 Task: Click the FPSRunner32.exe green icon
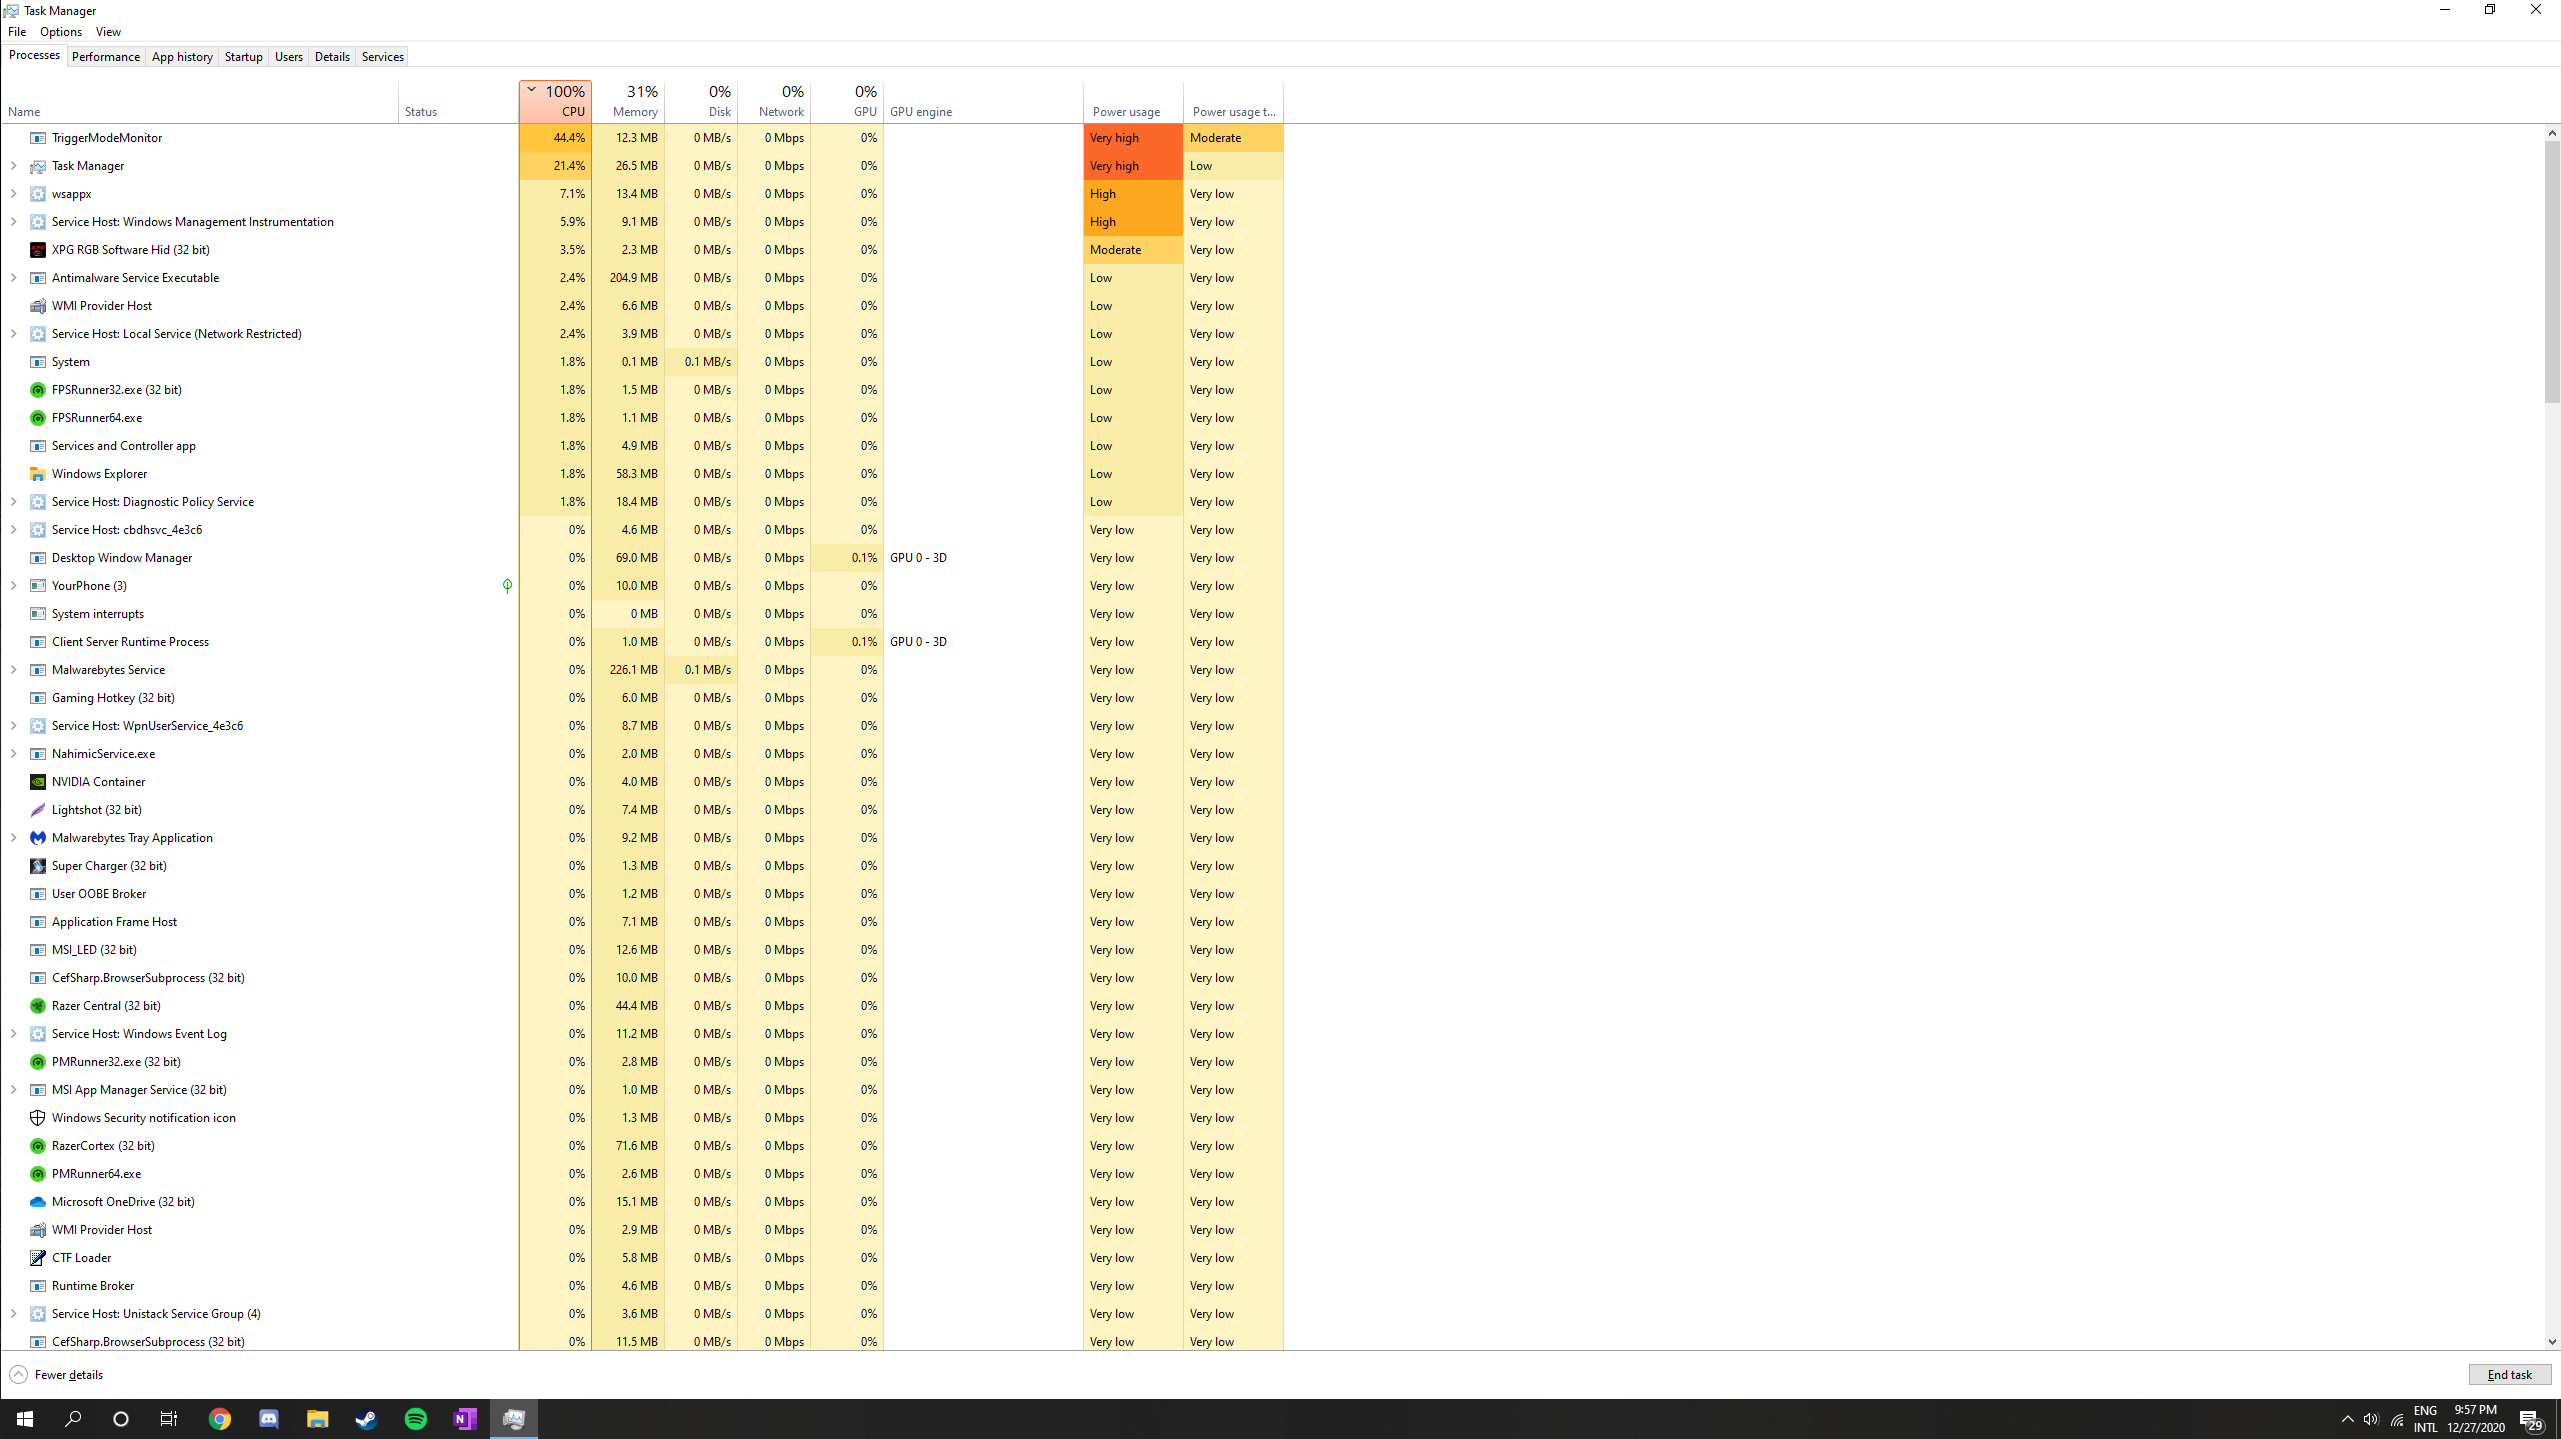point(38,390)
